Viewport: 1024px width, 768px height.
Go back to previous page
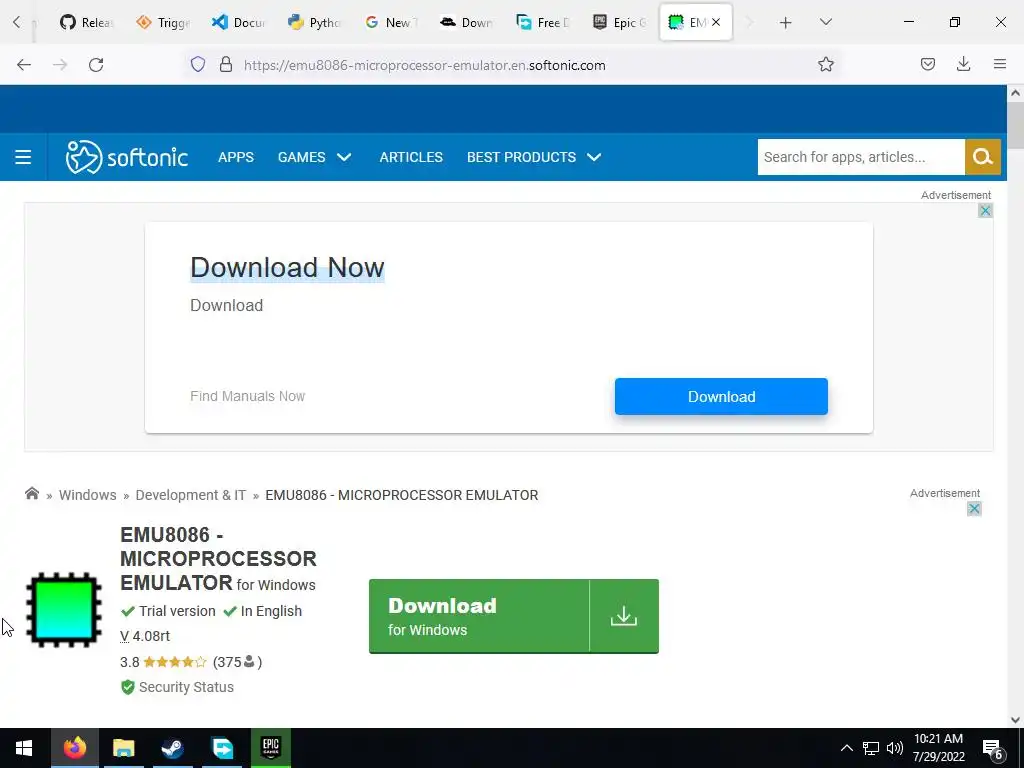click(x=24, y=65)
